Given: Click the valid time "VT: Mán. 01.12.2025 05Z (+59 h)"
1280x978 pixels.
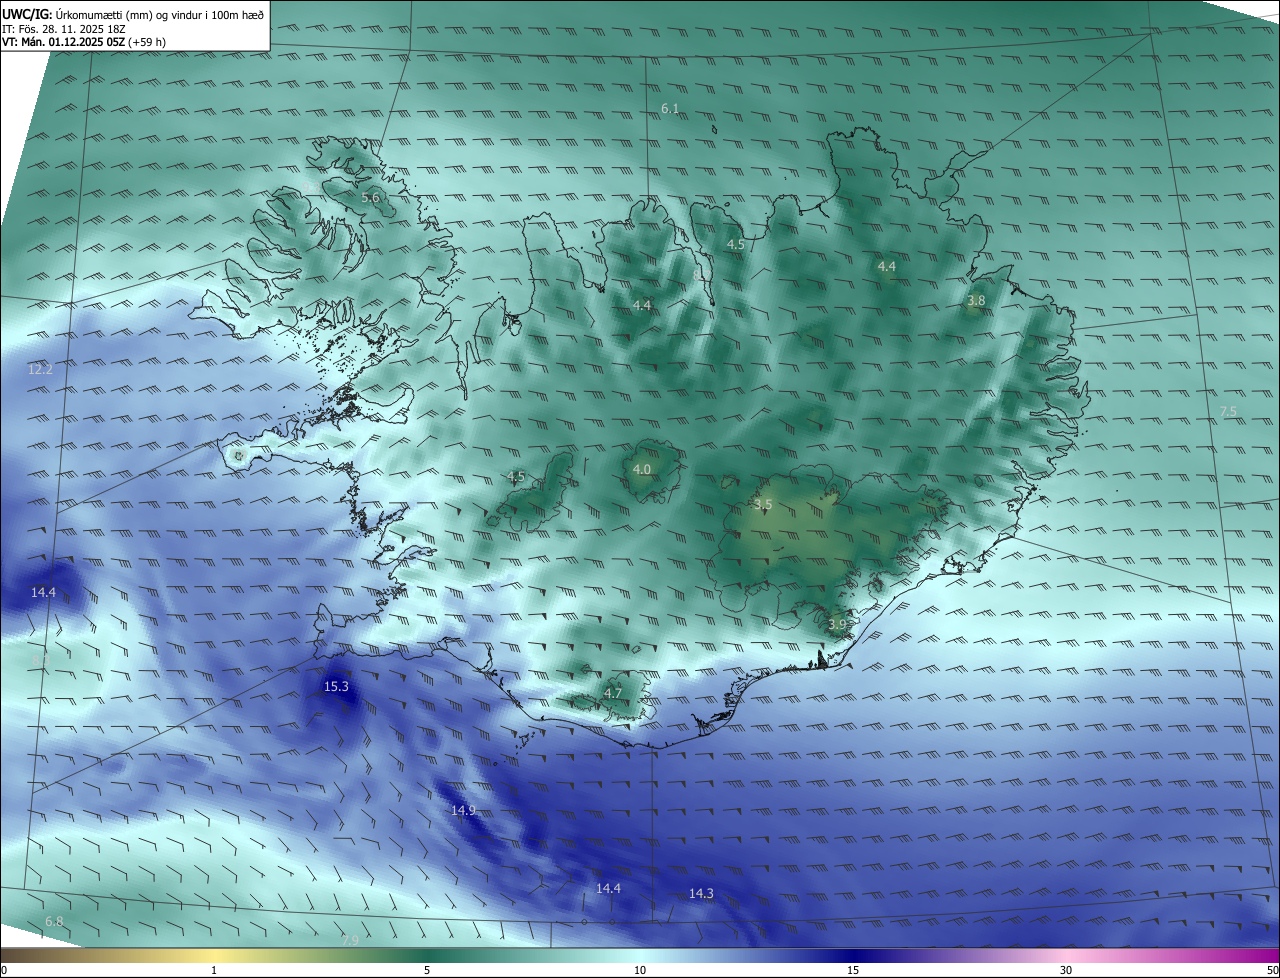Looking at the screenshot, I should [84, 42].
